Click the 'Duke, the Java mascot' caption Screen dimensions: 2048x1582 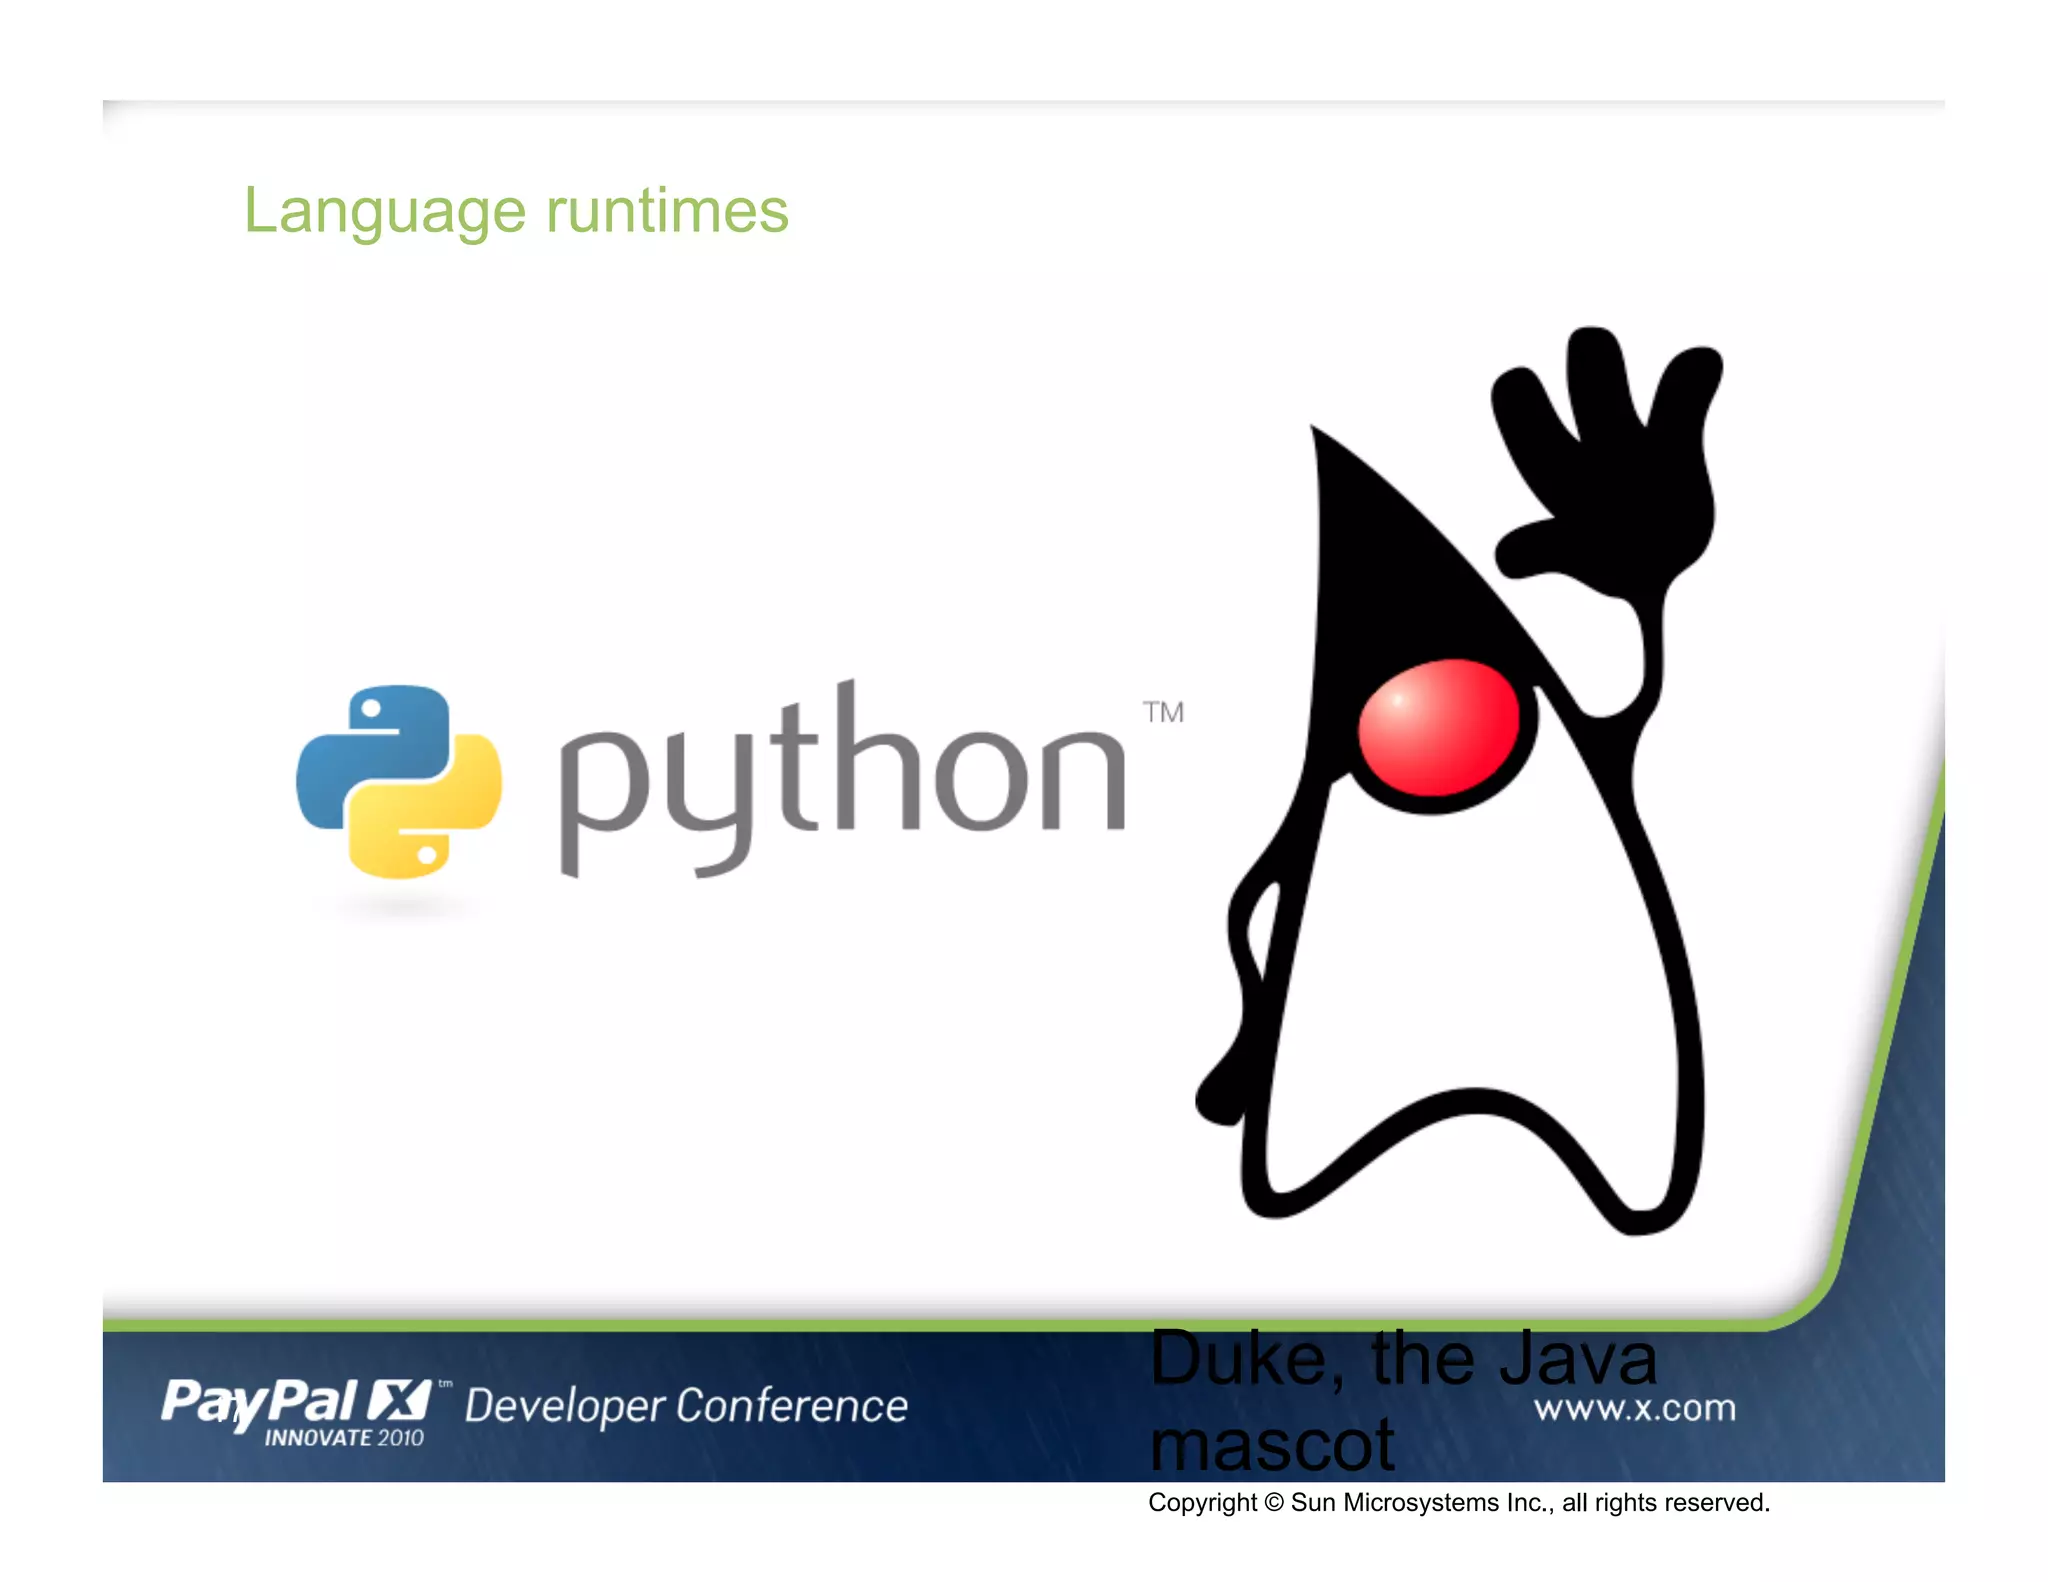pos(1403,1400)
